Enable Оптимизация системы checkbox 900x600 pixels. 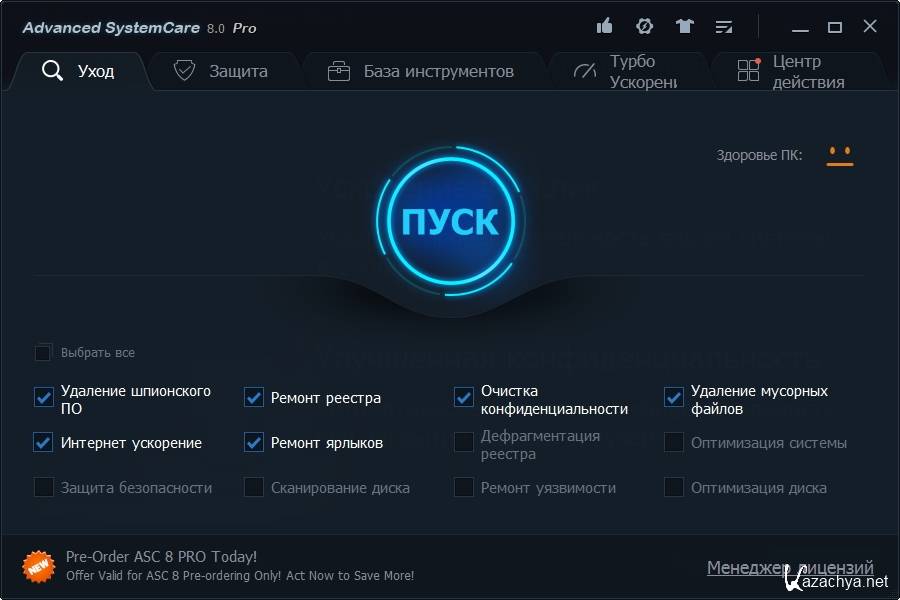coord(674,443)
